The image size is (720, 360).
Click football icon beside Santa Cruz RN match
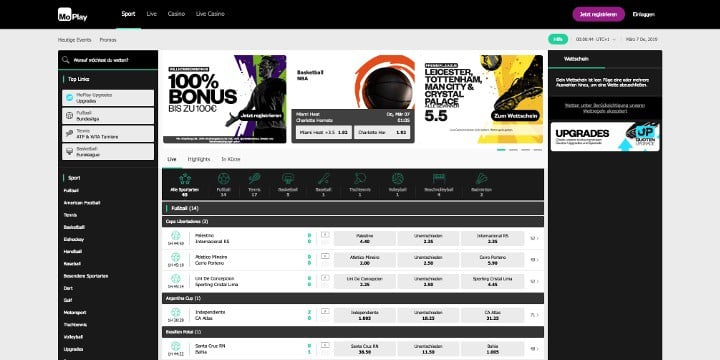coord(176,346)
